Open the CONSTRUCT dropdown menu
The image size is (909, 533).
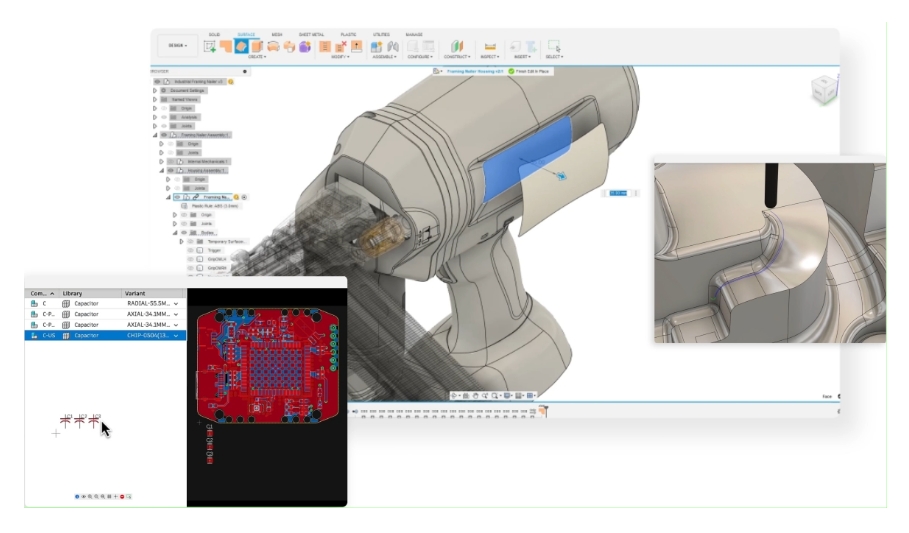[x=457, y=57]
